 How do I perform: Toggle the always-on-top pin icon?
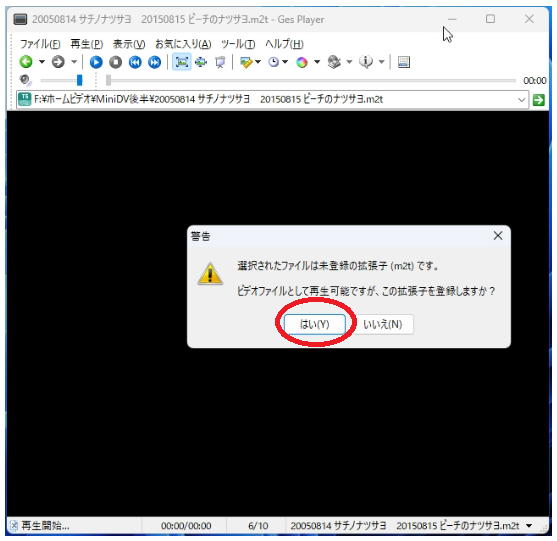[220, 62]
